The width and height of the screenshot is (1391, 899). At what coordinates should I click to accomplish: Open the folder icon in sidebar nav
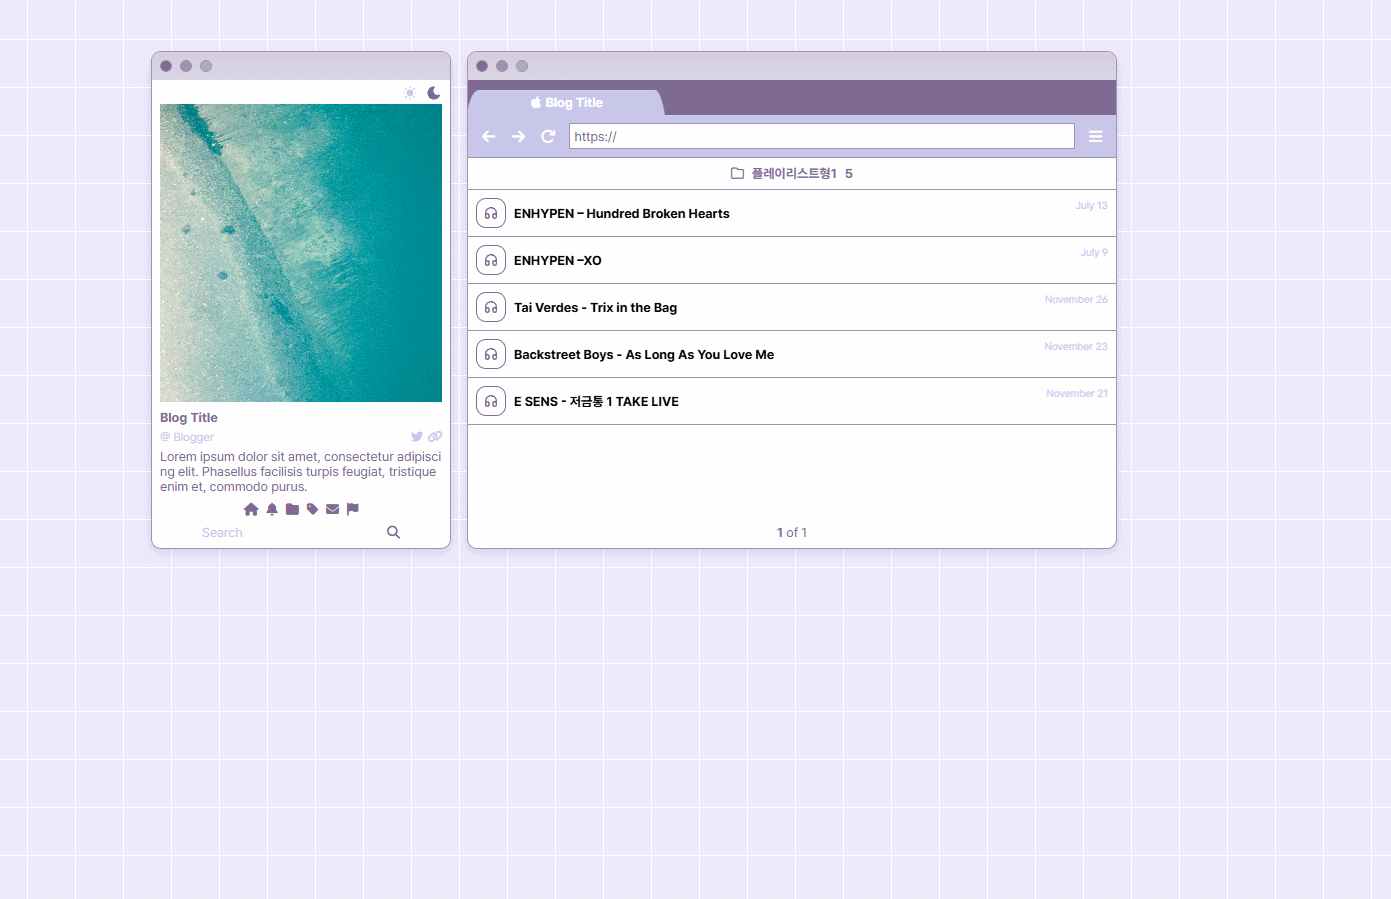point(292,509)
